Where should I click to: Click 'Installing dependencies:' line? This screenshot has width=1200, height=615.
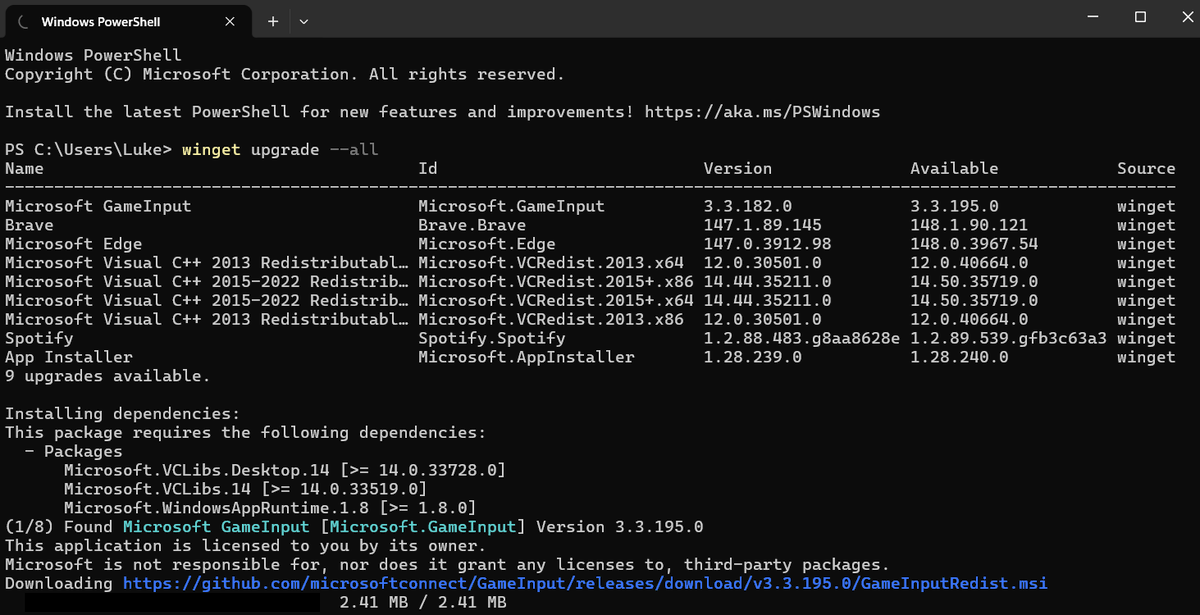click(123, 414)
